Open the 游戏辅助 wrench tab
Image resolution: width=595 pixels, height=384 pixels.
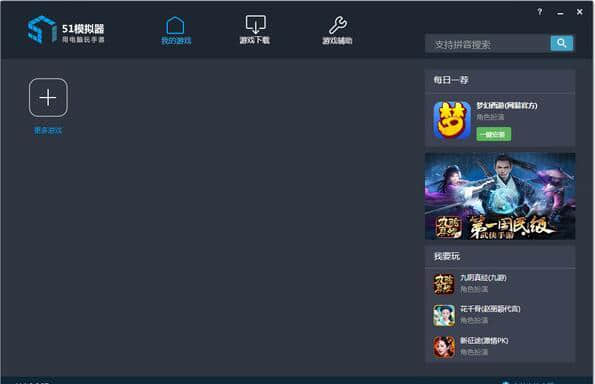pyautogui.click(x=337, y=30)
